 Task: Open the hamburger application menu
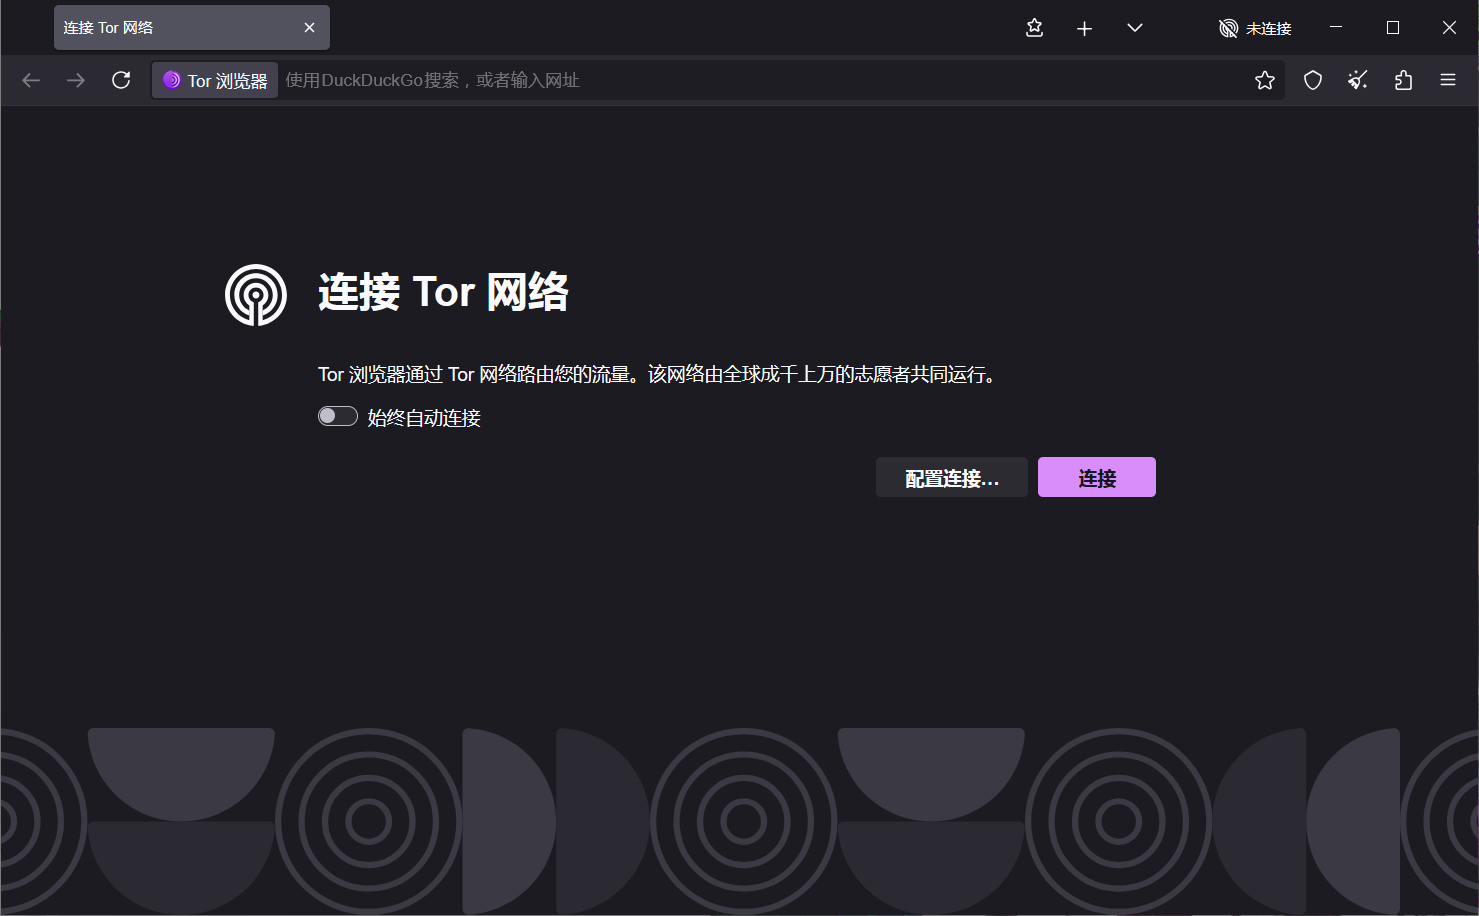pyautogui.click(x=1447, y=80)
